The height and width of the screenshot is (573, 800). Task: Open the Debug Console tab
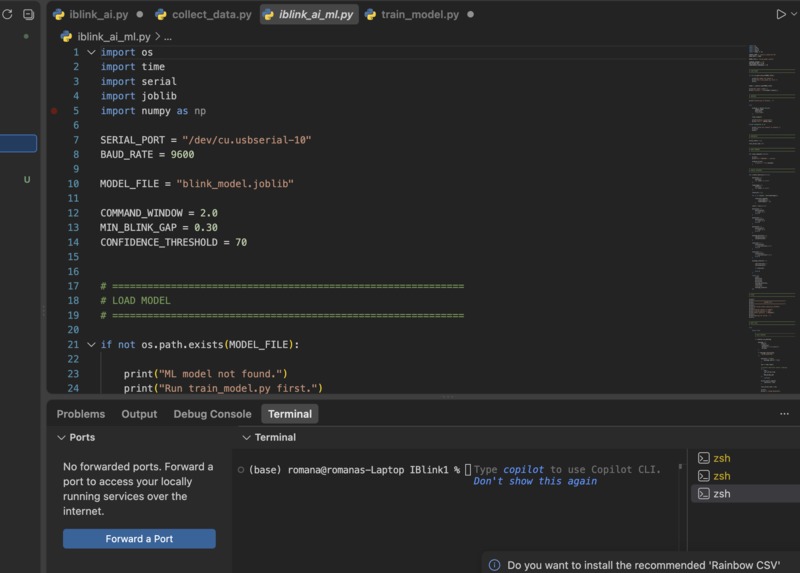pos(212,414)
